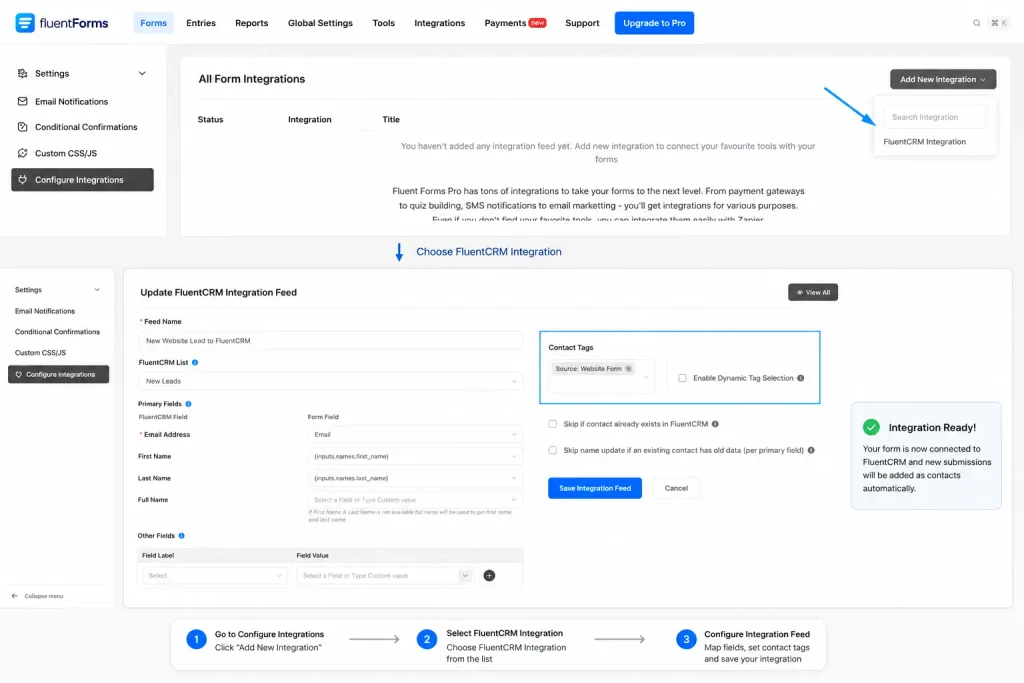Click the Feed Name input field
1024x683 pixels.
[330, 340]
